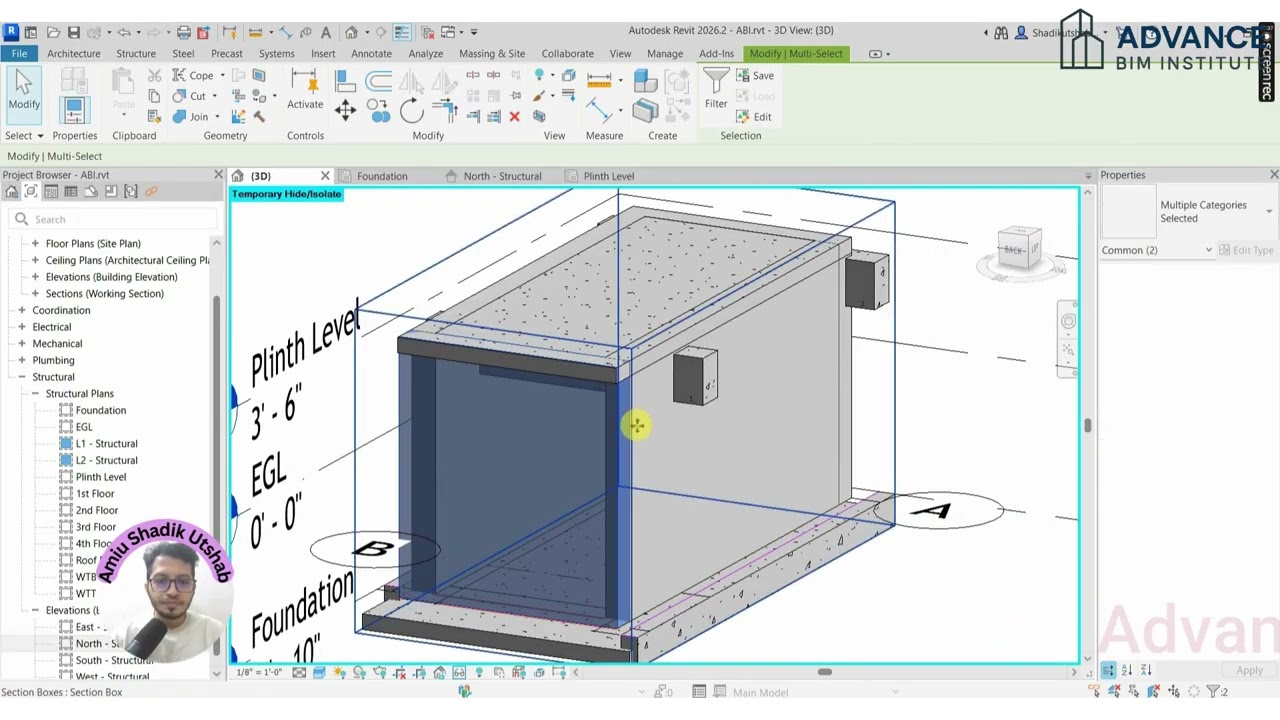Open the File menu
This screenshot has height=720, width=1280.
tap(19, 53)
